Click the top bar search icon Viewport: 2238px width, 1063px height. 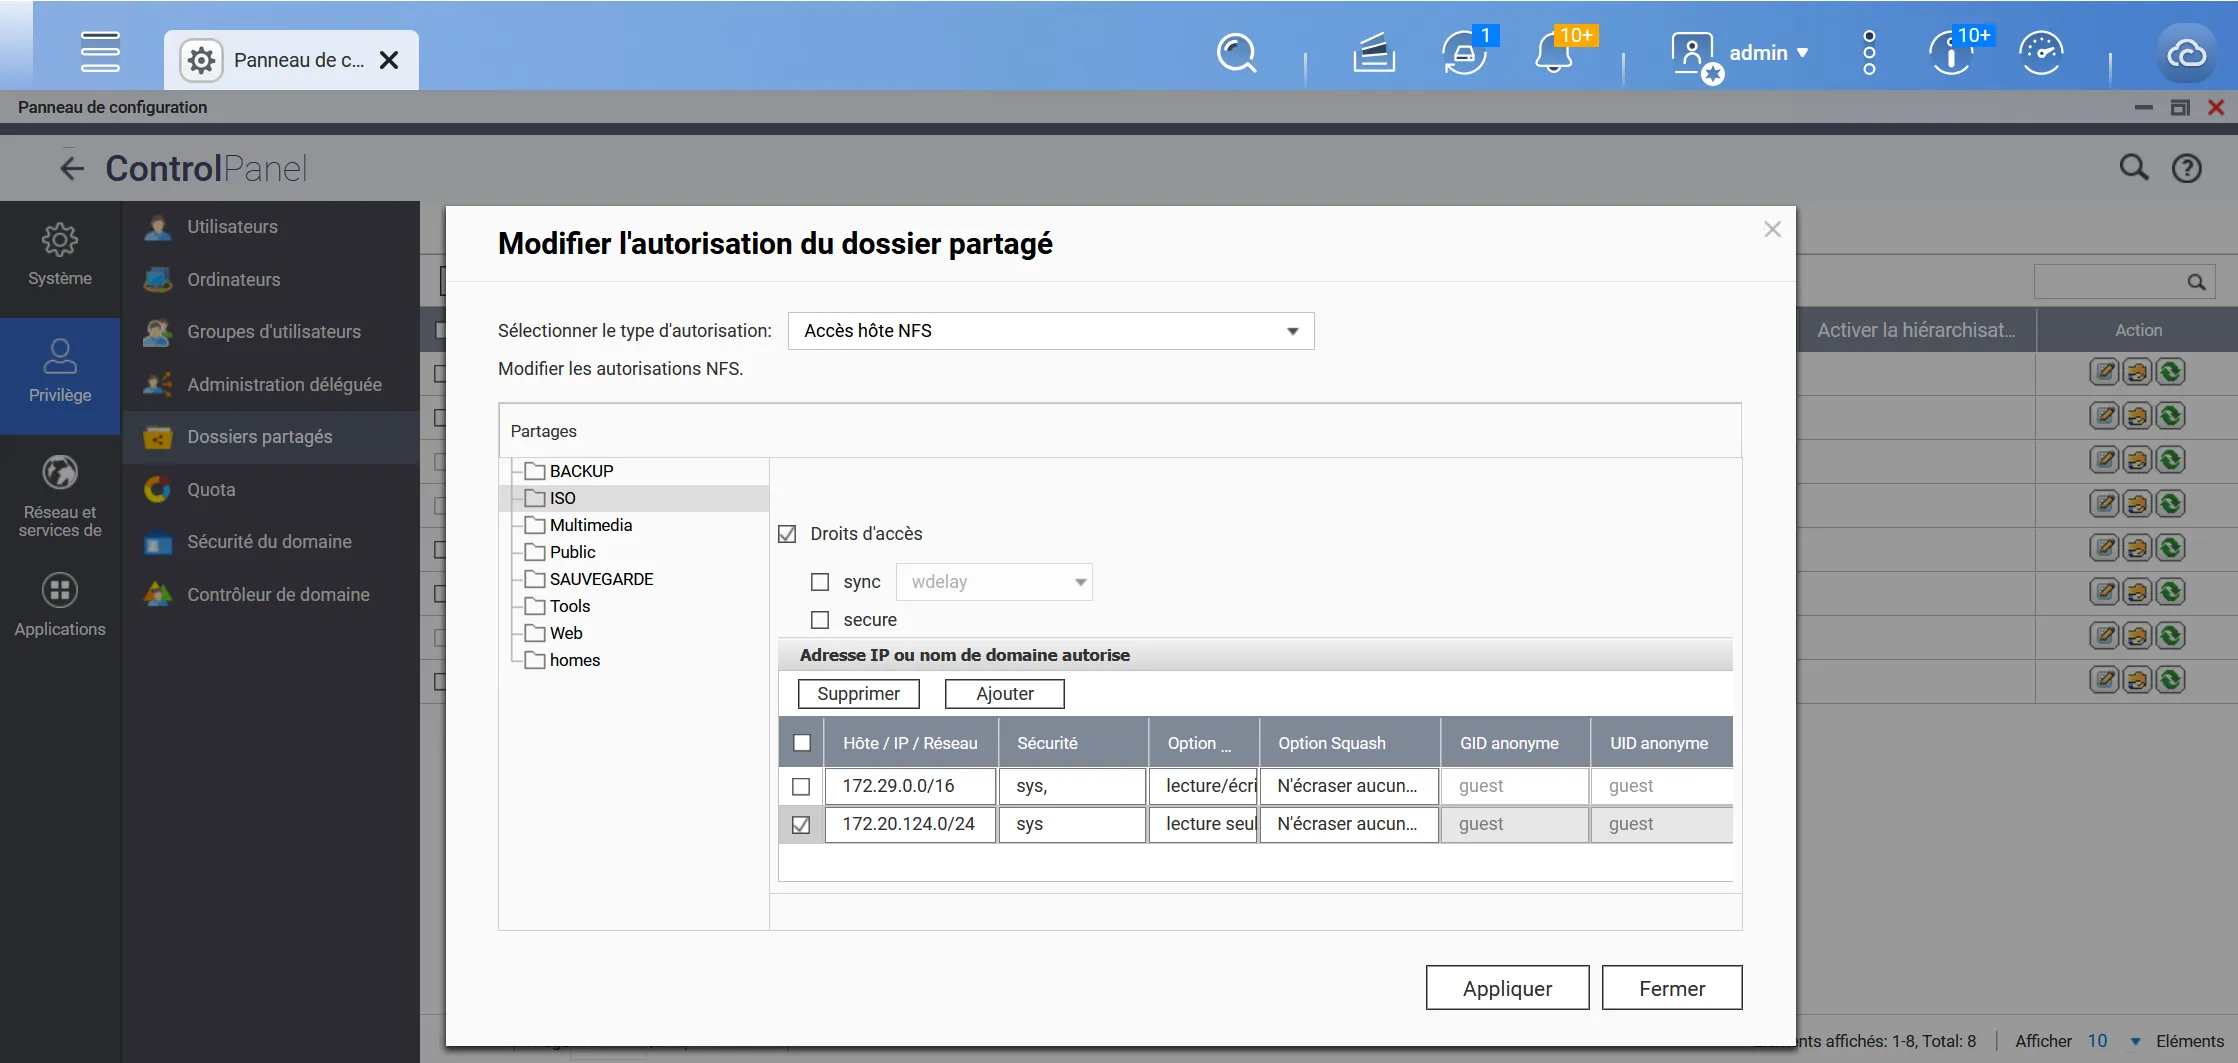[1236, 53]
